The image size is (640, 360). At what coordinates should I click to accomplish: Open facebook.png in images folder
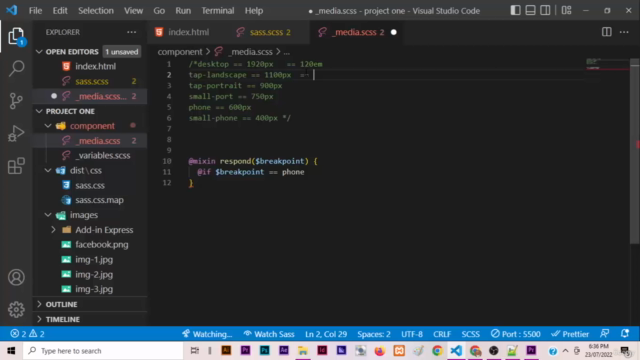(90, 244)
